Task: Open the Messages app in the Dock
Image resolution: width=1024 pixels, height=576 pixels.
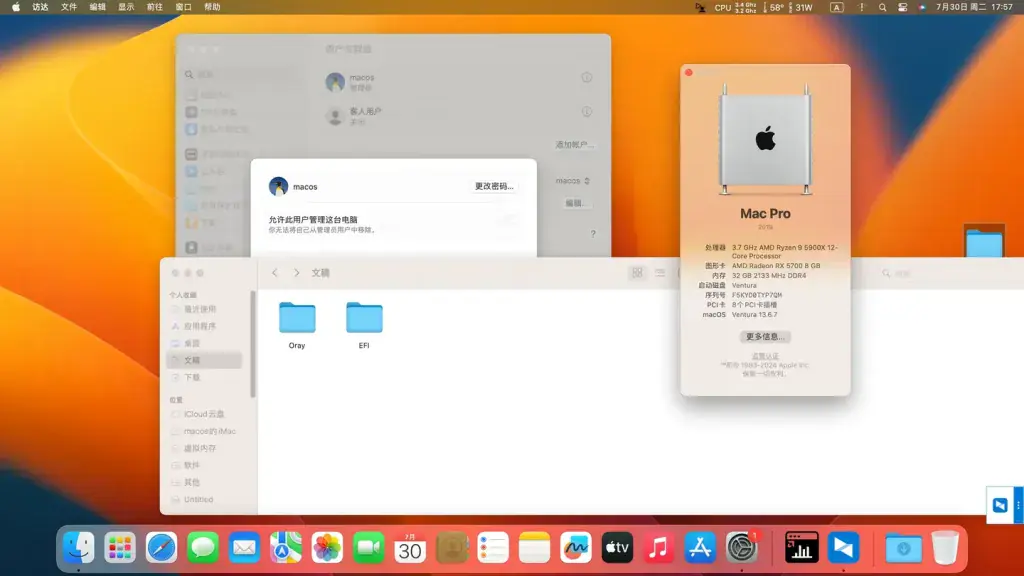Action: [202, 547]
